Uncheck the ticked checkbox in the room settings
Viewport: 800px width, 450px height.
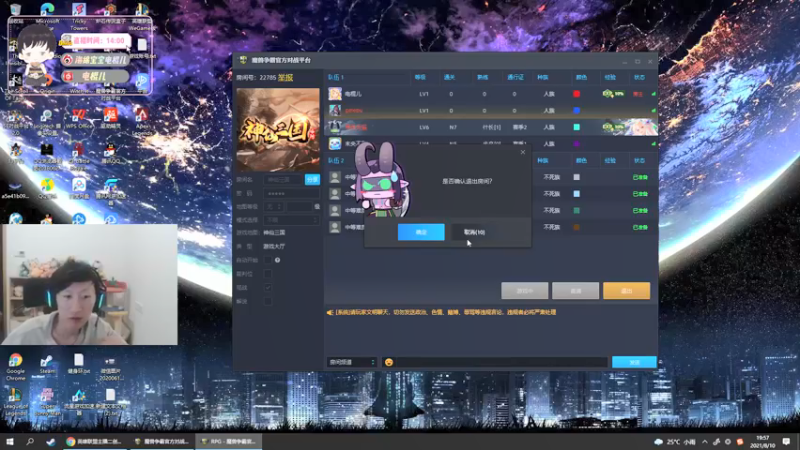(267, 288)
